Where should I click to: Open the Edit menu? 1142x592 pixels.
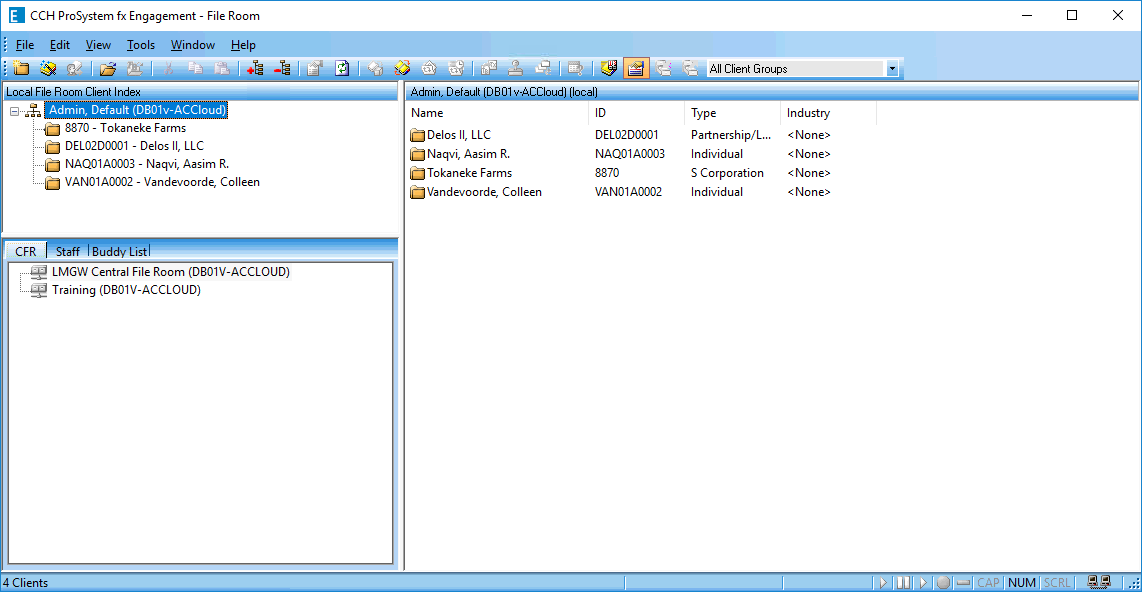(60, 45)
